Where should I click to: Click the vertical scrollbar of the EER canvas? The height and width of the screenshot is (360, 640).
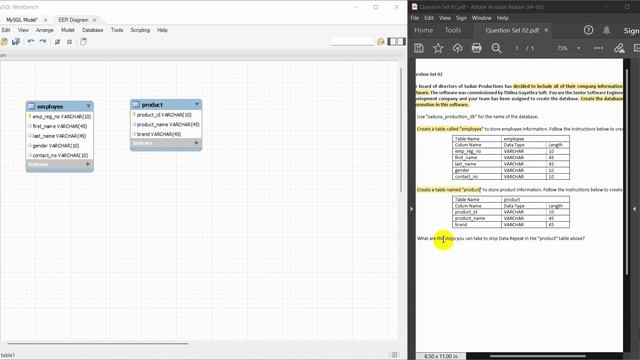(401, 130)
